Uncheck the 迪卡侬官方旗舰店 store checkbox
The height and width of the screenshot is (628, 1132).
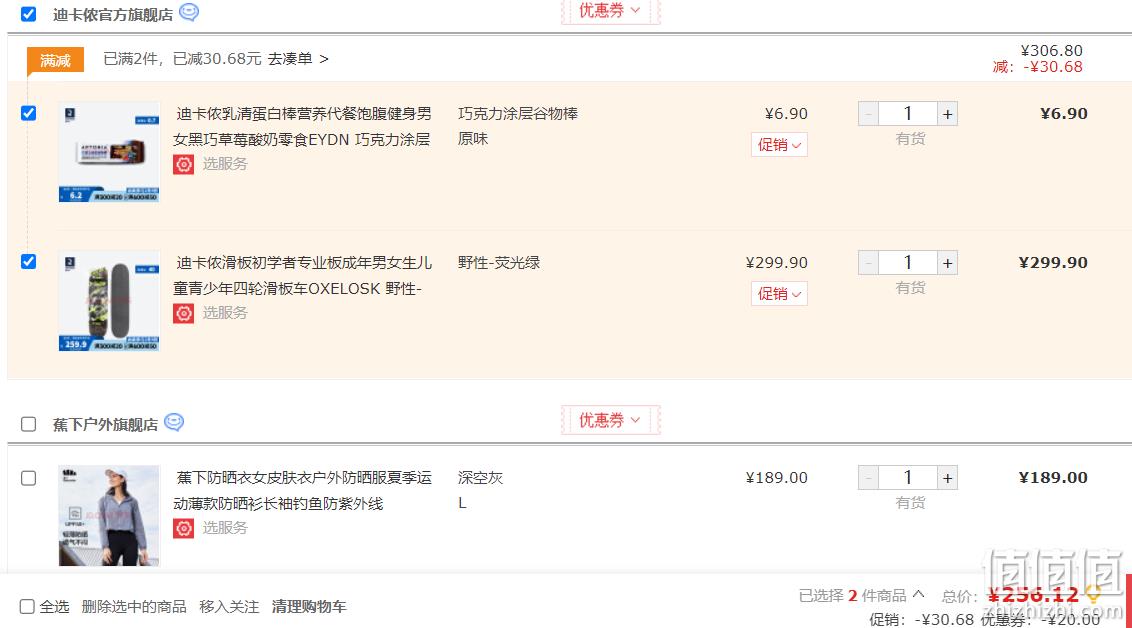[x=28, y=14]
